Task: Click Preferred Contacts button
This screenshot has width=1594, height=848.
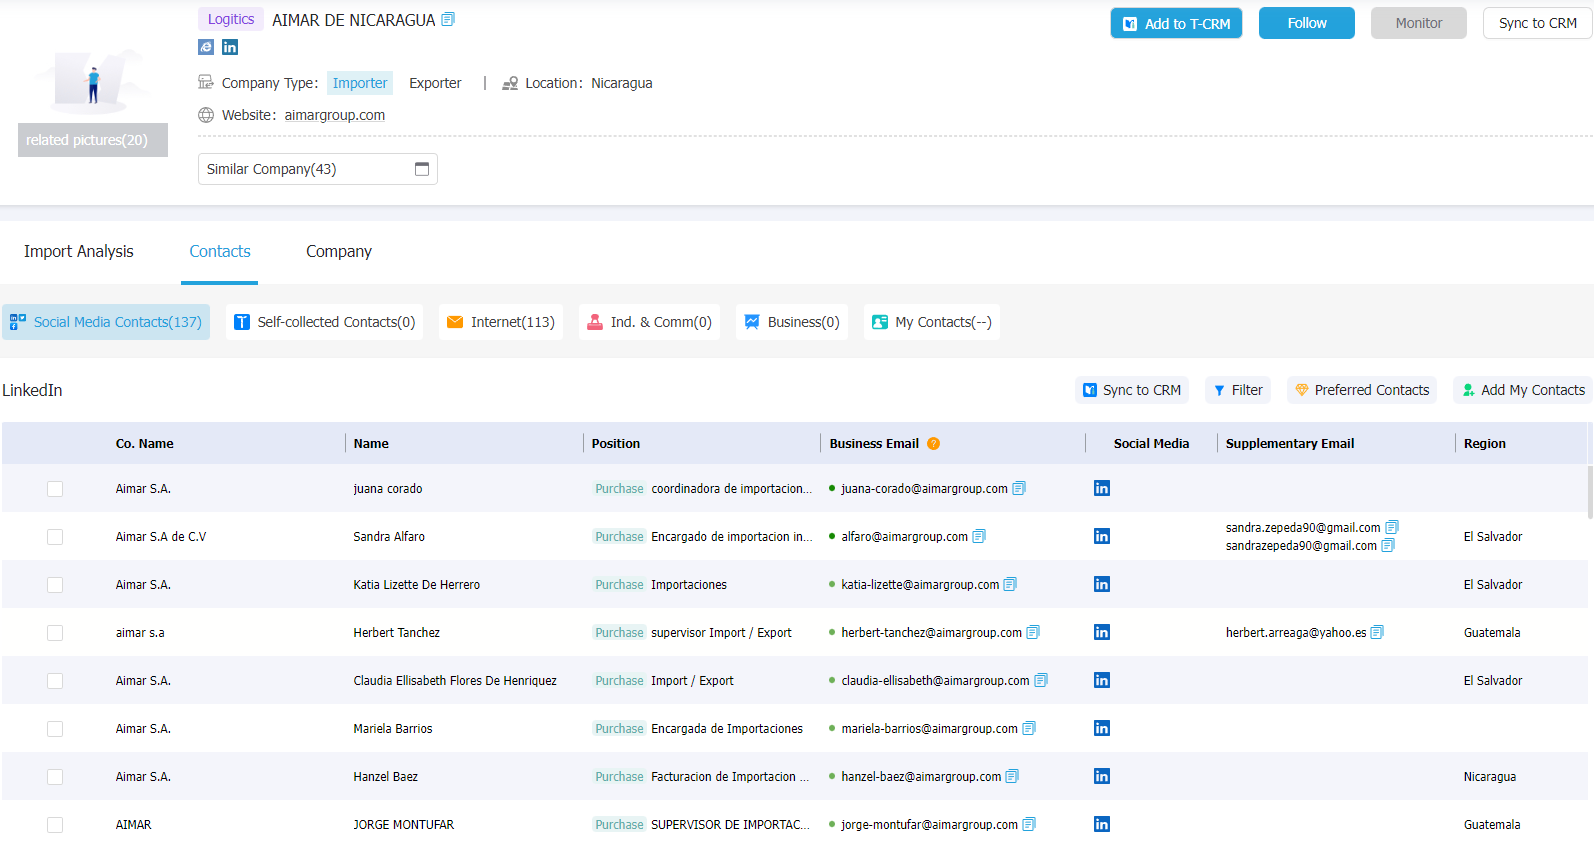Action: pos(1362,390)
